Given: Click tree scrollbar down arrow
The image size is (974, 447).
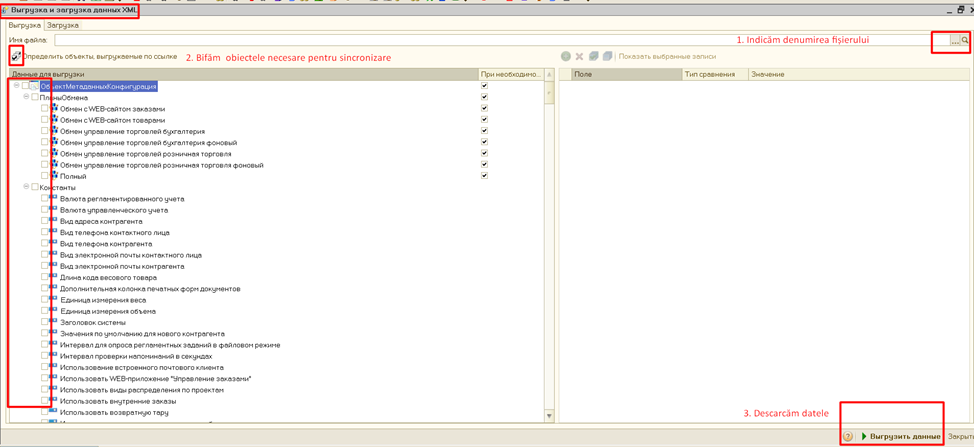Looking at the screenshot, I should (x=548, y=416).
